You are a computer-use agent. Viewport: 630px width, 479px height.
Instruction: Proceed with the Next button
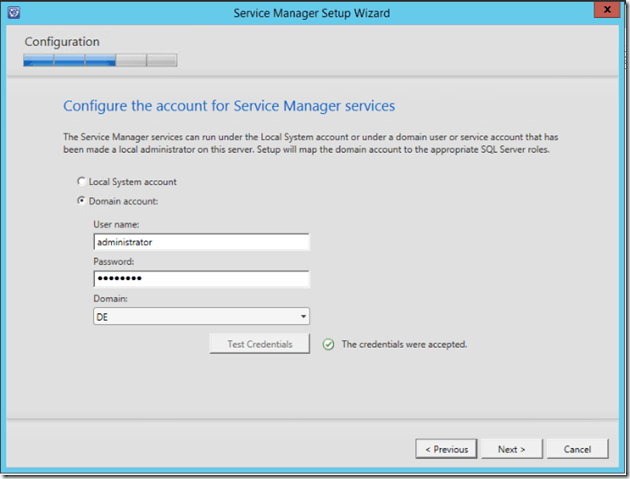tap(511, 449)
